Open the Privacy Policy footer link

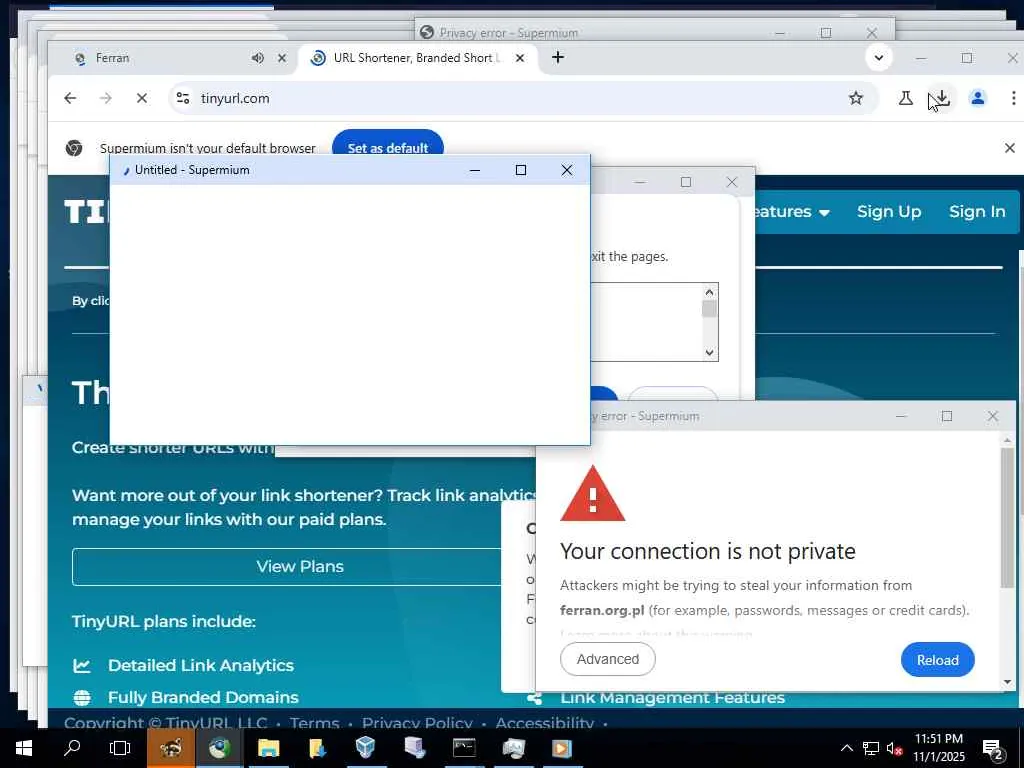click(417, 723)
